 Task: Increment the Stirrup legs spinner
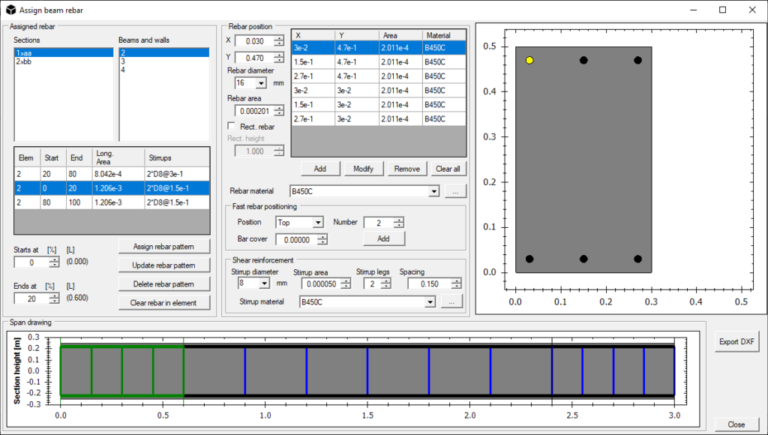(385, 281)
